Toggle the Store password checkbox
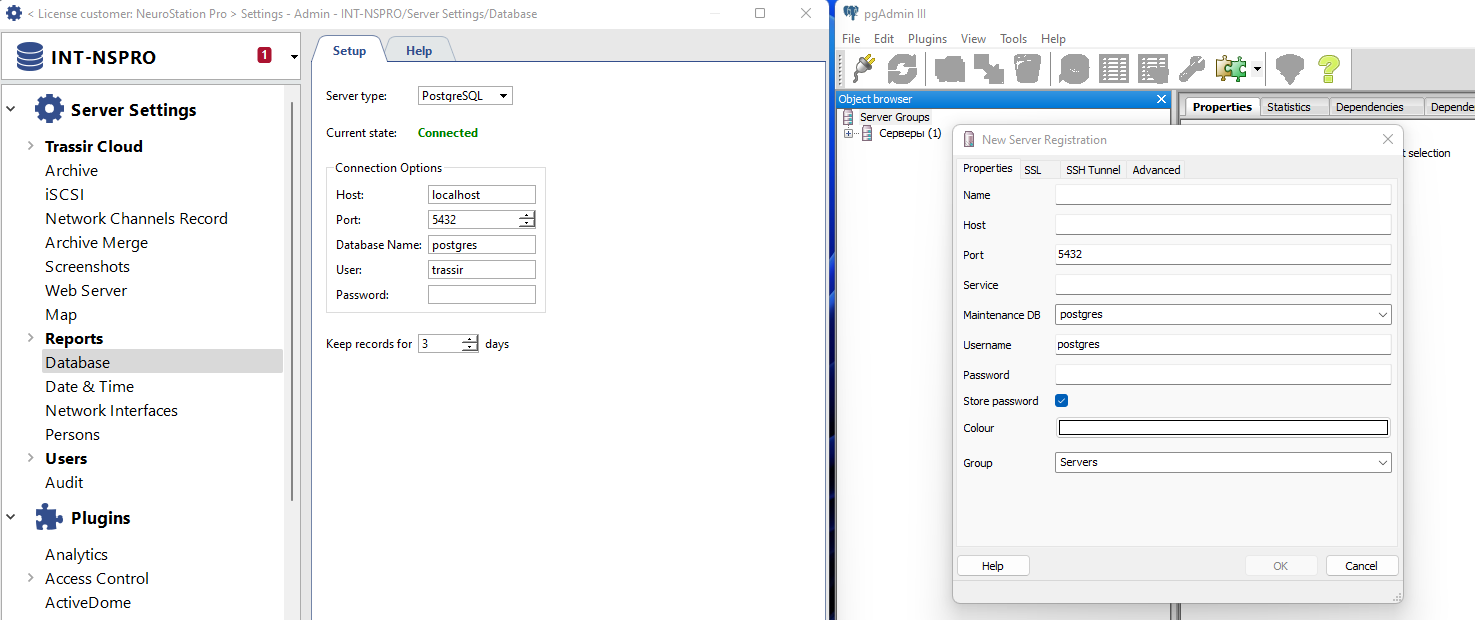The height and width of the screenshot is (620, 1475). pyautogui.click(x=1062, y=401)
